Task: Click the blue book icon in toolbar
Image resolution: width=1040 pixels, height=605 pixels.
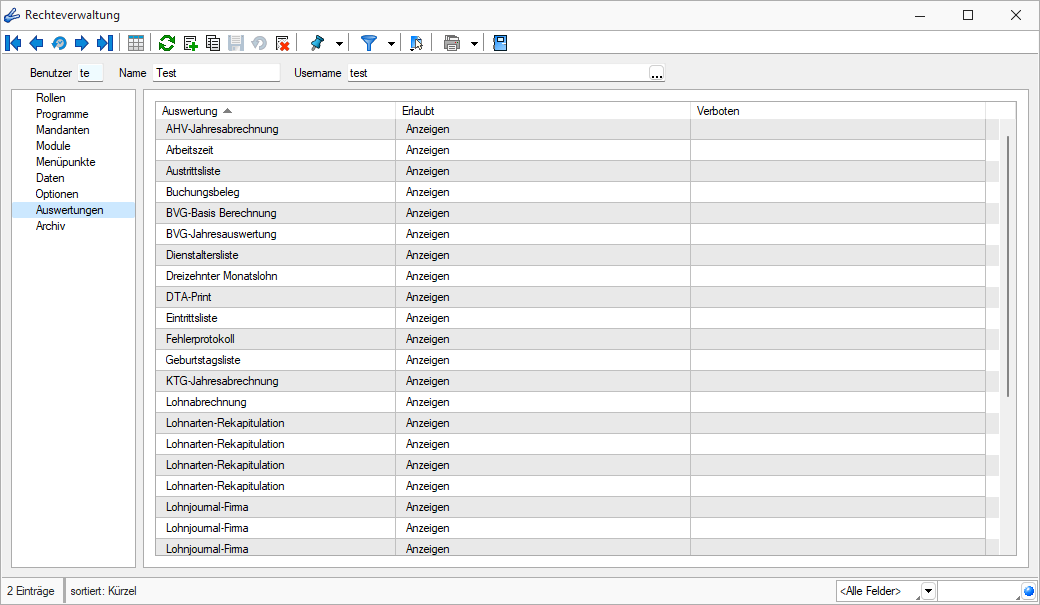Action: (x=500, y=43)
